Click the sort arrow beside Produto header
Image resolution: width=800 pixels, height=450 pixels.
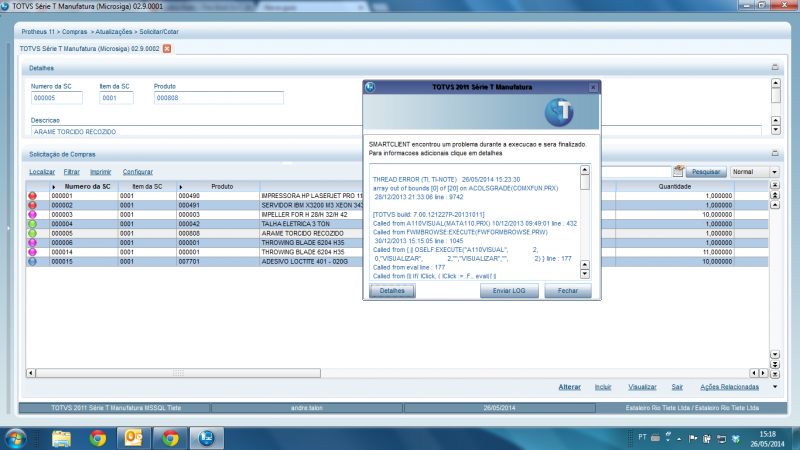pos(181,187)
